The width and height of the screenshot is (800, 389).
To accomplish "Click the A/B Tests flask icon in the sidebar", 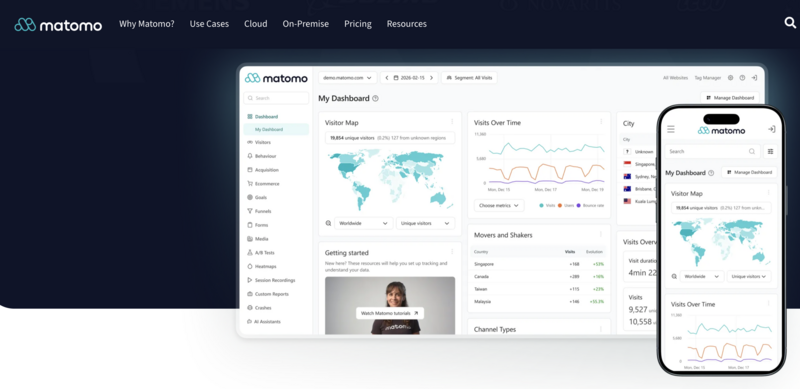I will [249, 252].
